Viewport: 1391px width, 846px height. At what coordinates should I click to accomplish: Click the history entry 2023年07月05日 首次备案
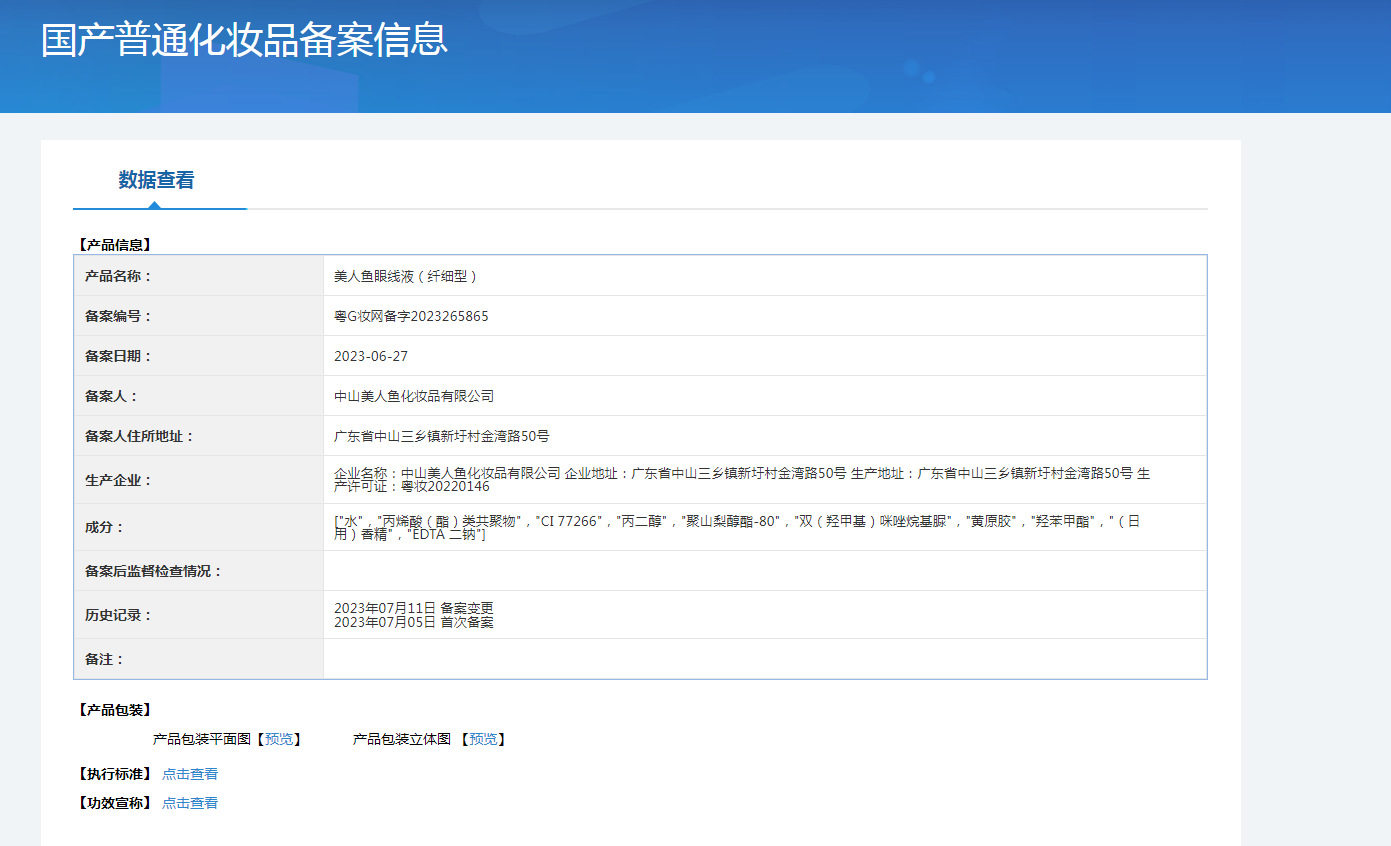(414, 622)
